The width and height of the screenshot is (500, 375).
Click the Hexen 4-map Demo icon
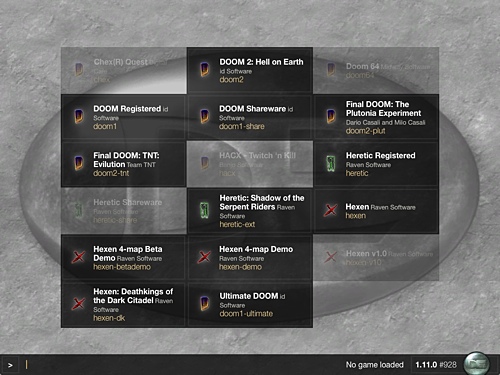click(204, 257)
